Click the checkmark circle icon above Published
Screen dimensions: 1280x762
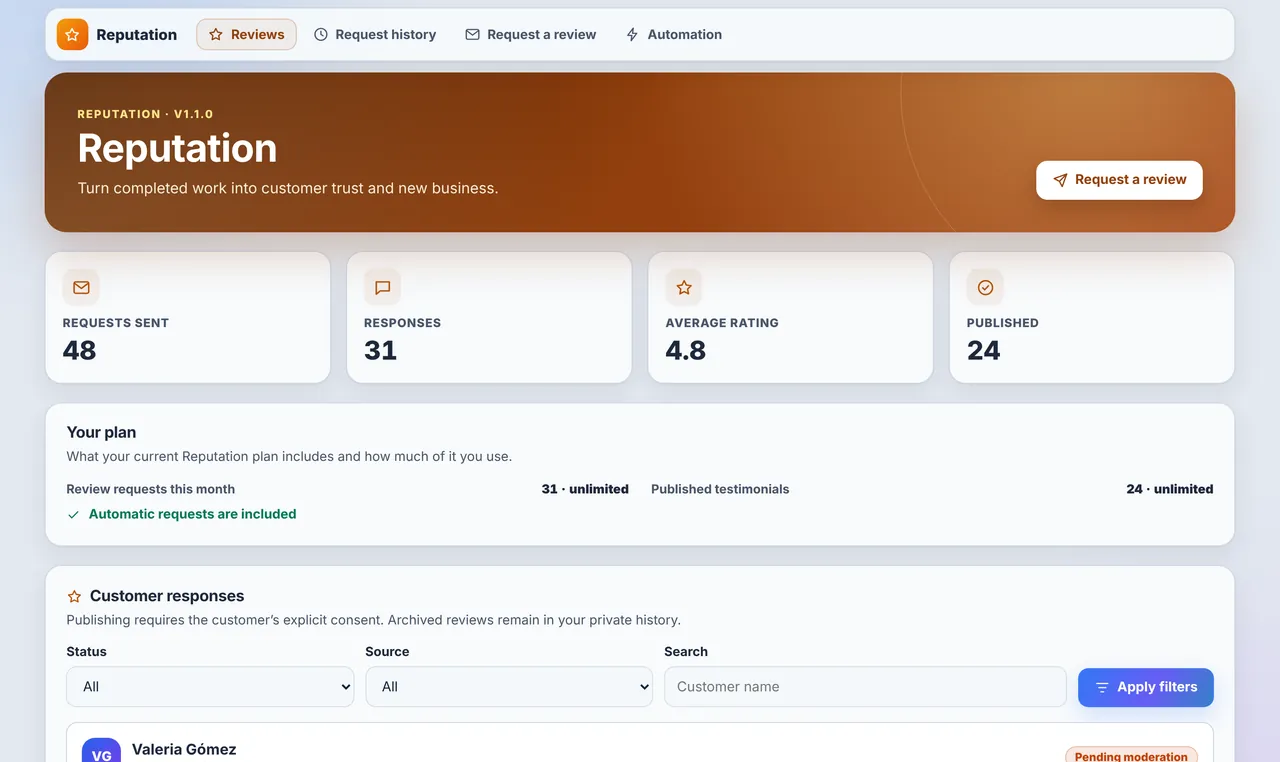985,287
